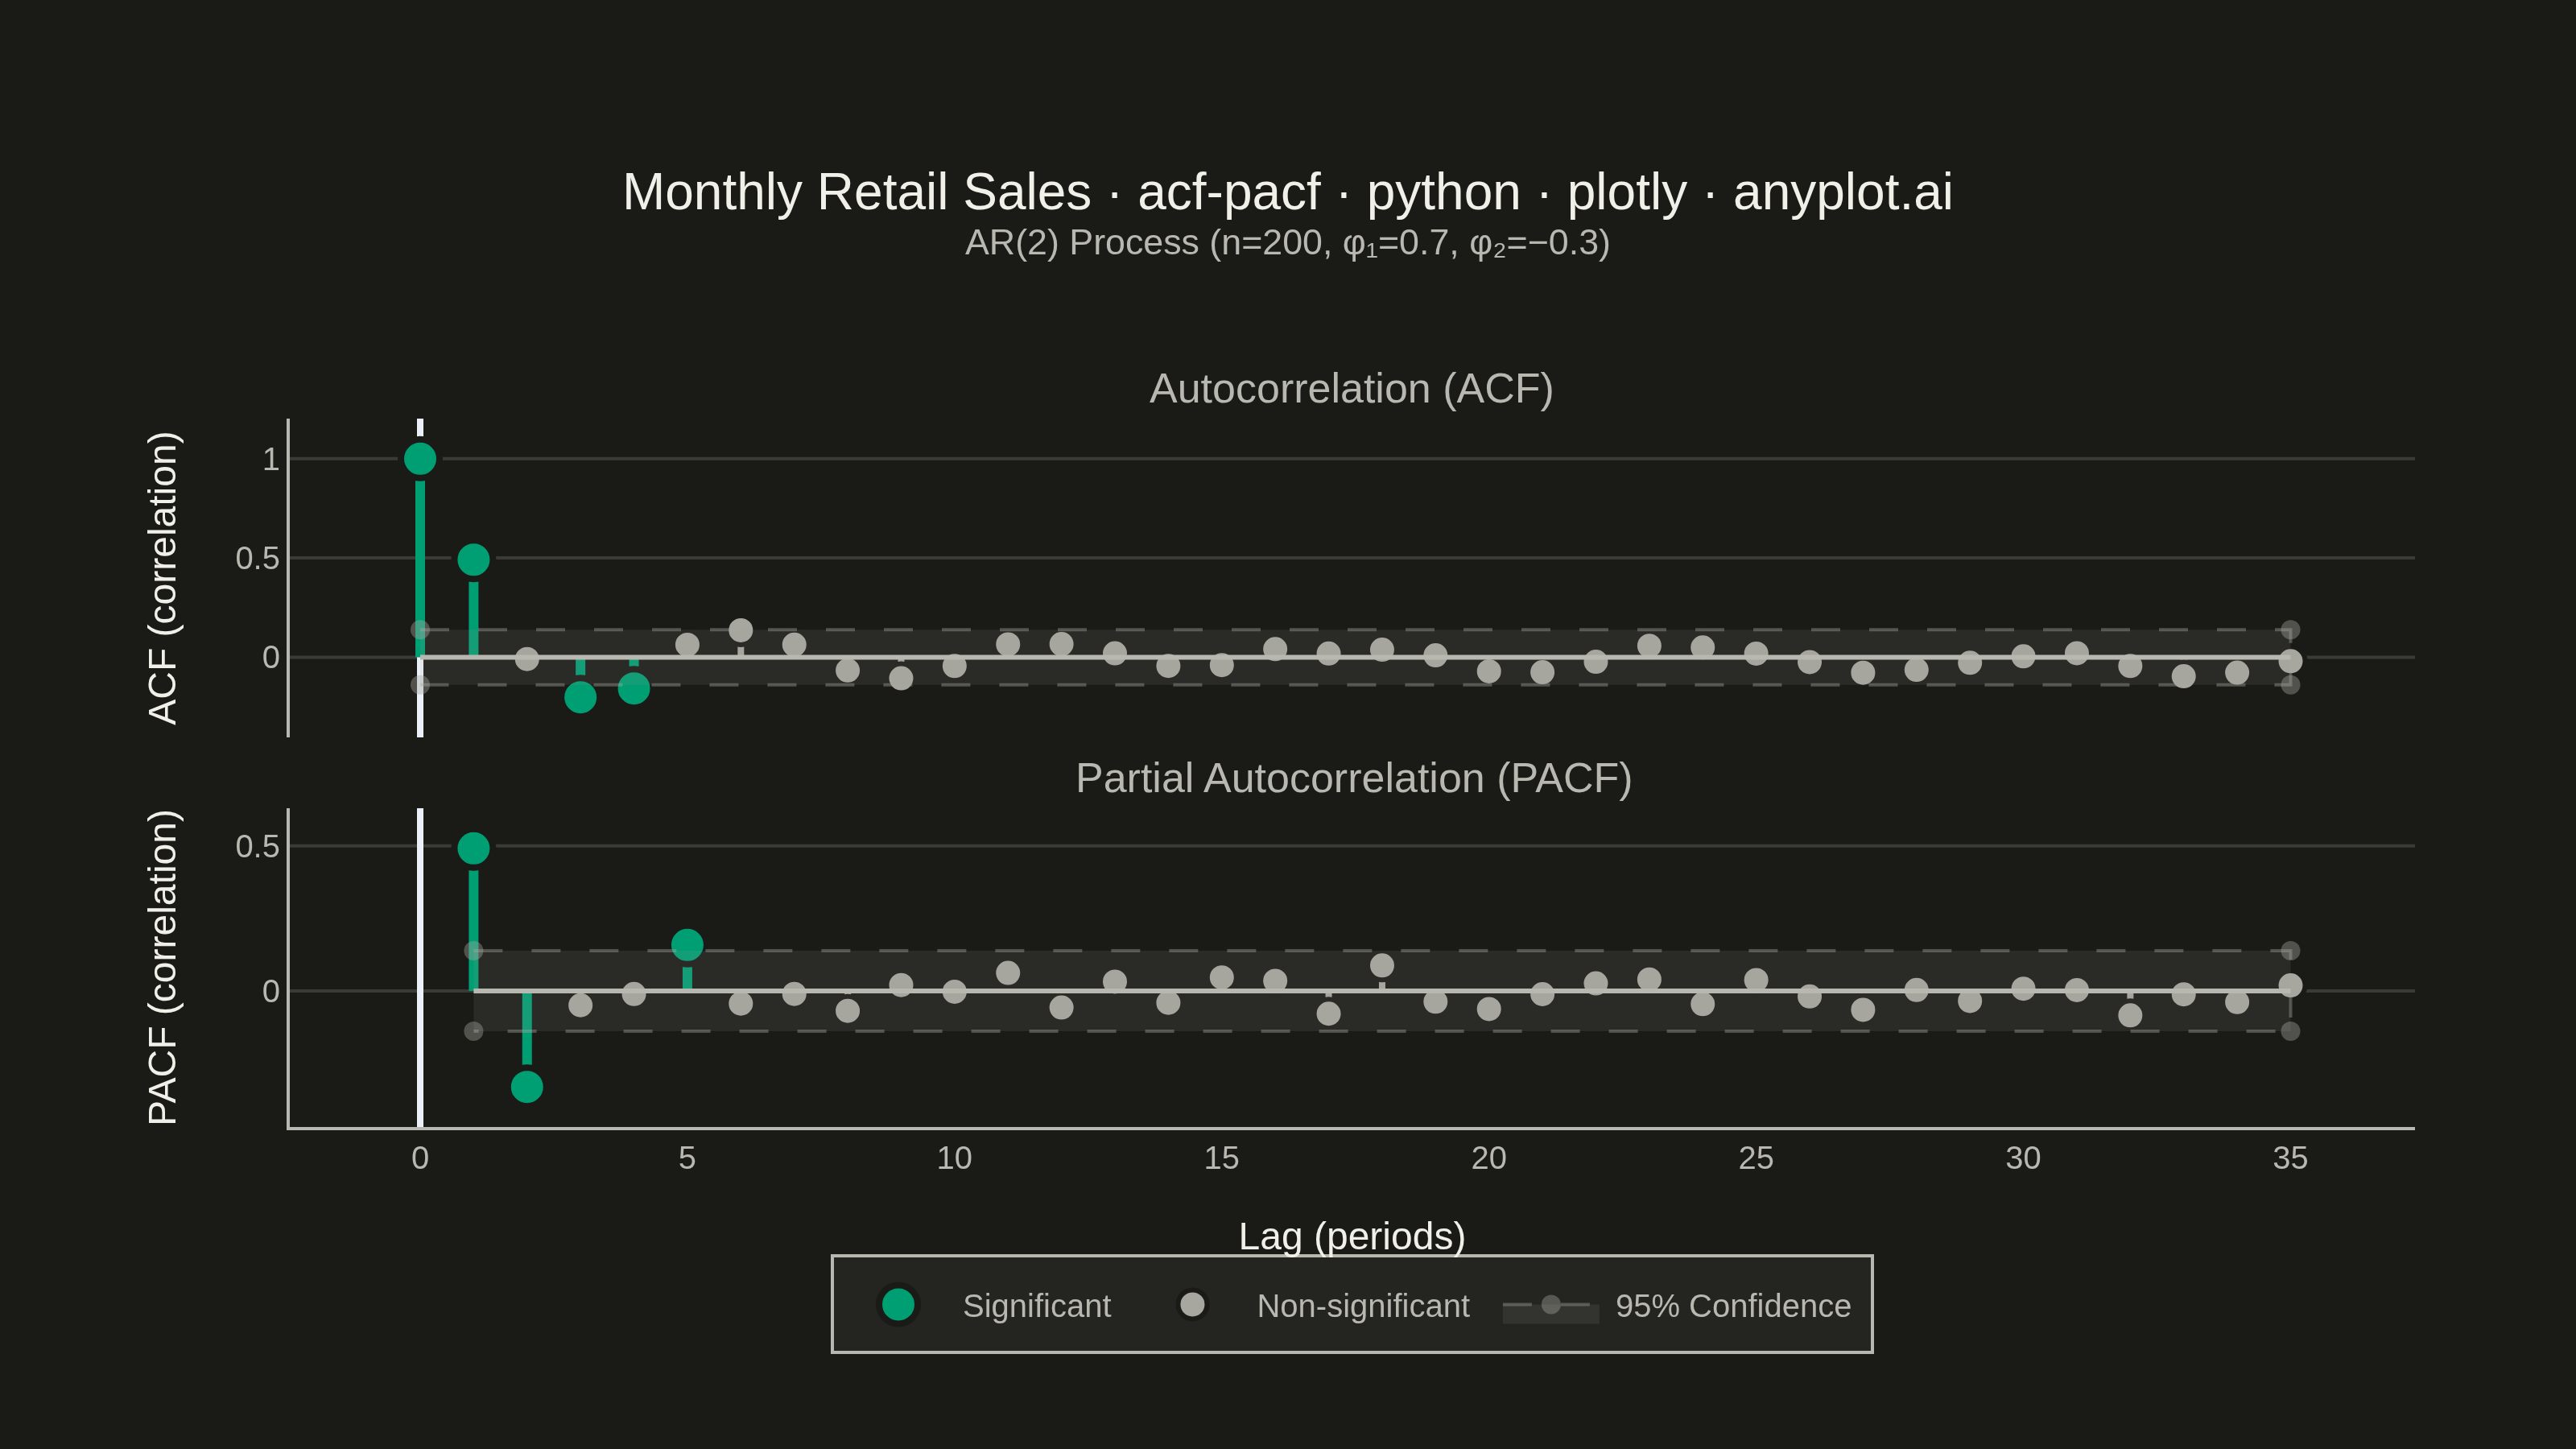This screenshot has width=2576, height=1449.
Task: Click the Autocorrelation (ACF) subplot title
Action: pyautogui.click(x=1351, y=389)
